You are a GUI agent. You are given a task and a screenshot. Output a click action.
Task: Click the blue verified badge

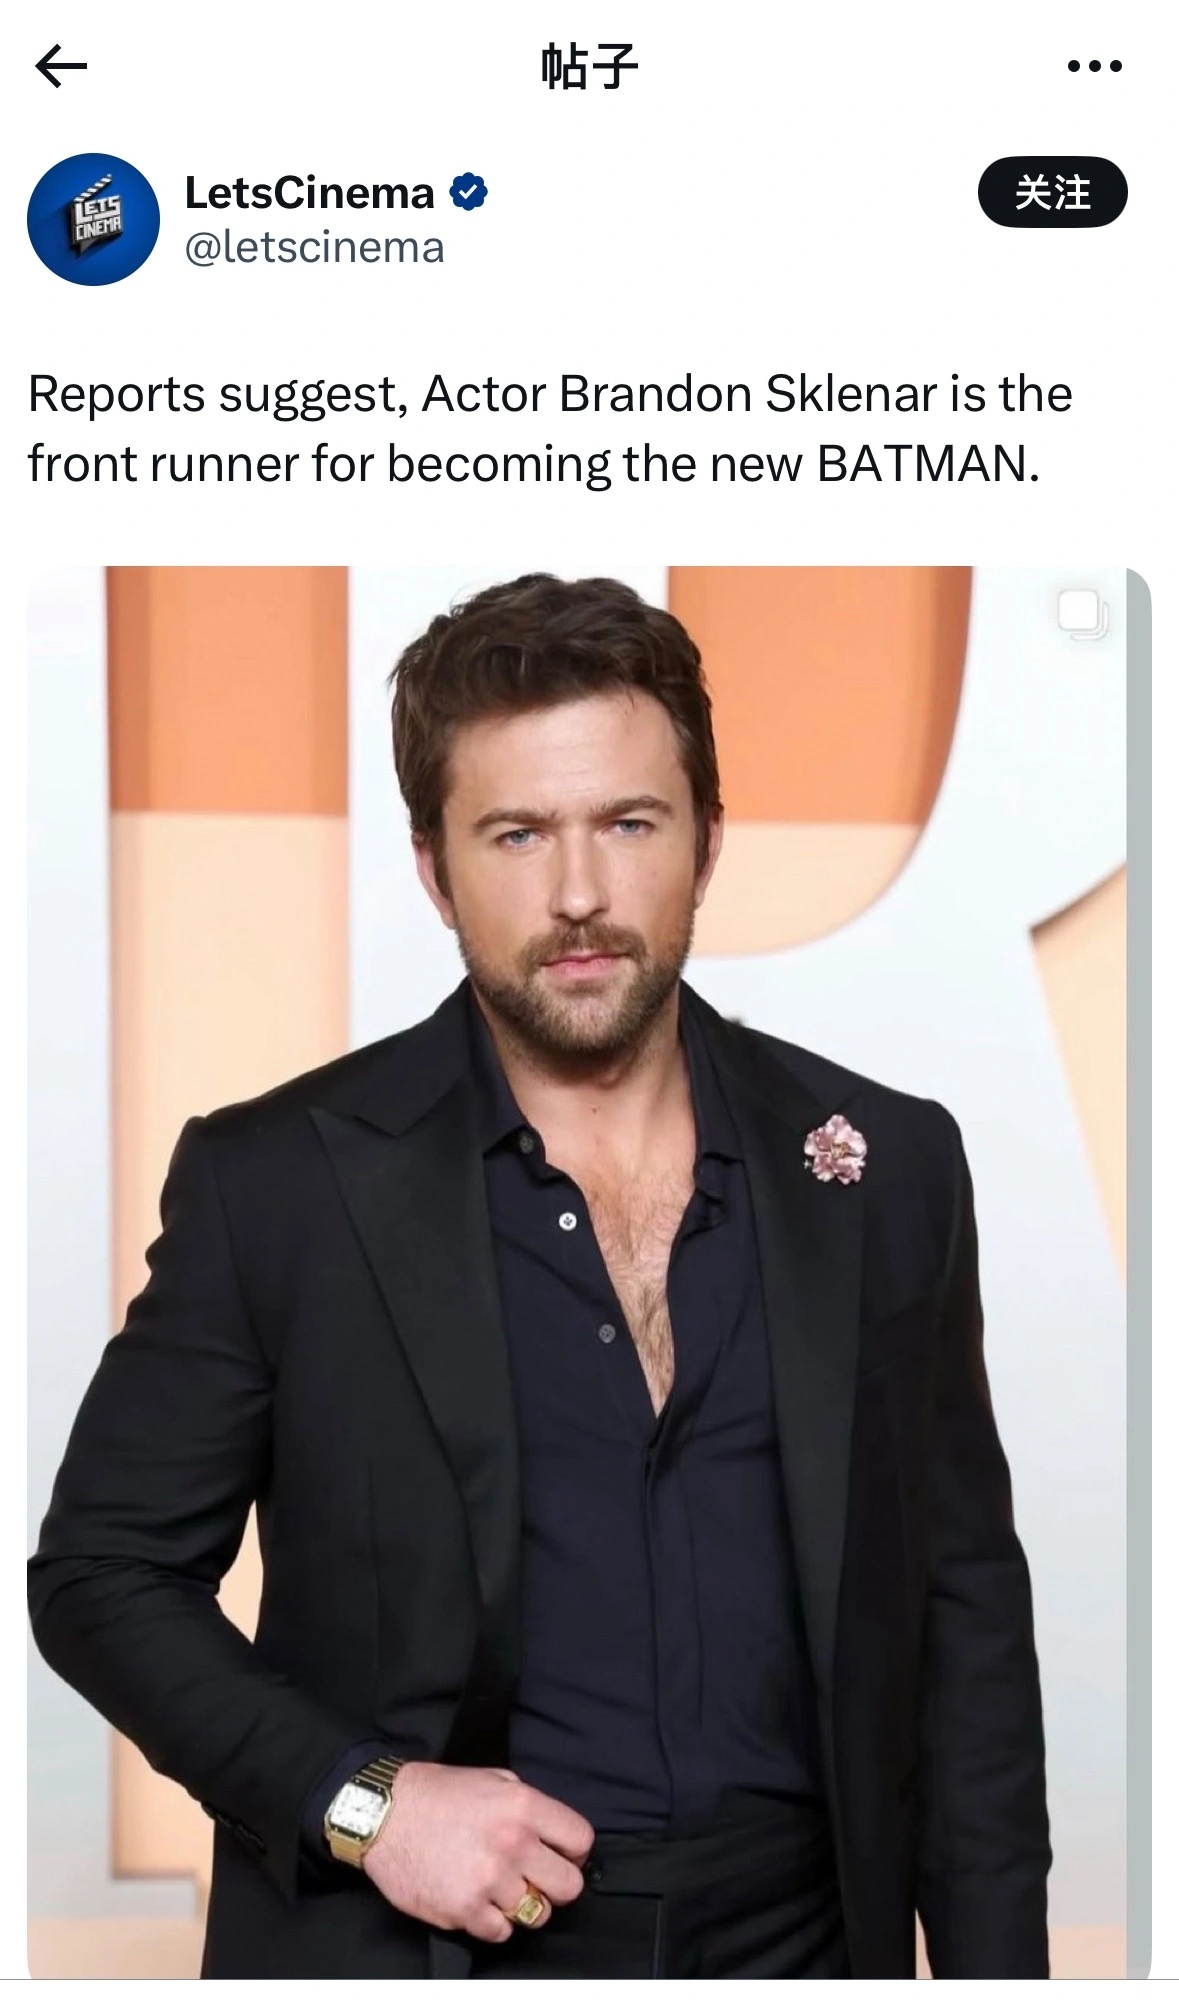tap(468, 191)
